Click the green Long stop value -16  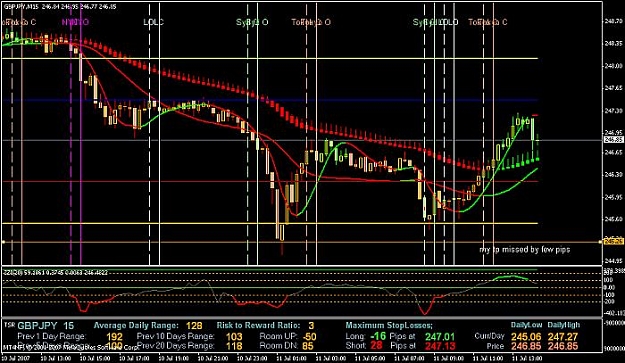[x=378, y=336]
